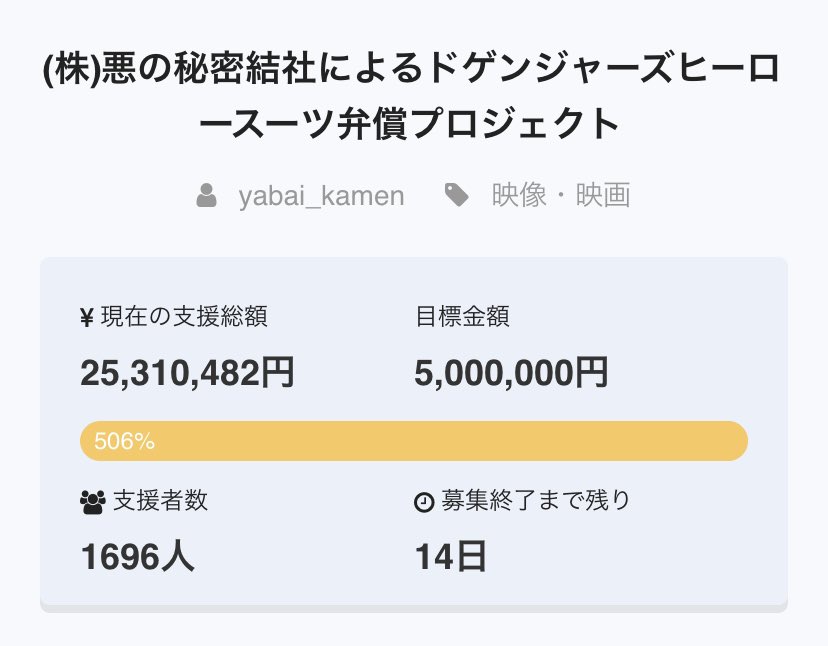The image size is (828, 646).
Task: Click the second title line with 弁償プロジェクト
Action: click(410, 124)
